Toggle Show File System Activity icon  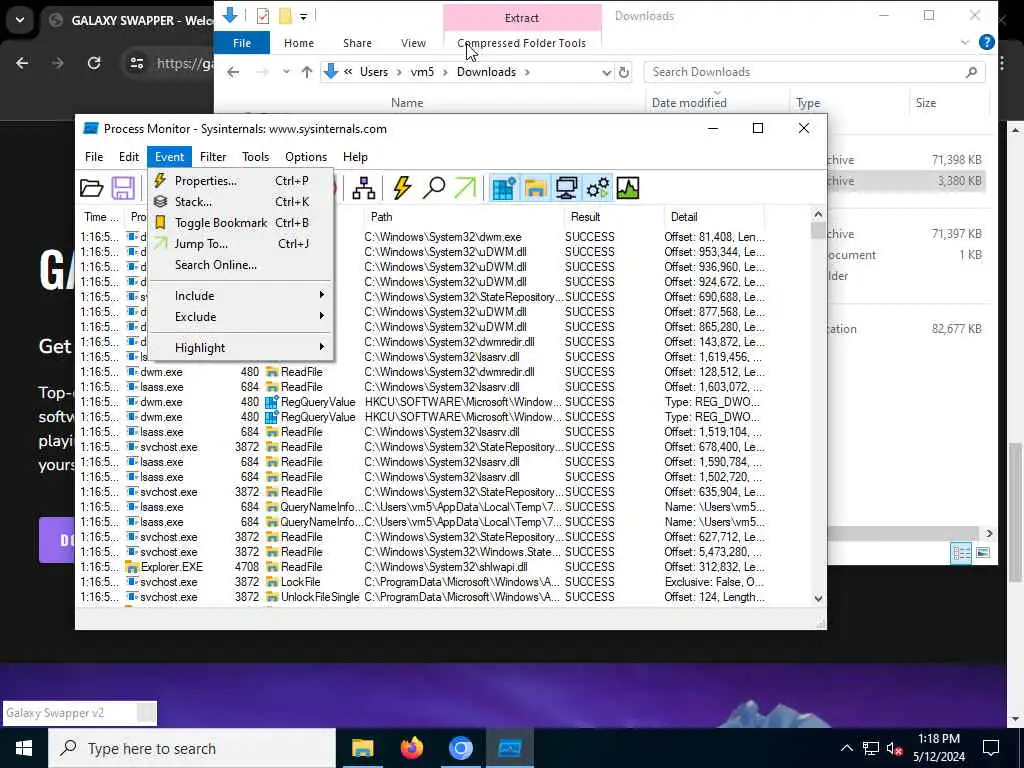[x=535, y=188]
